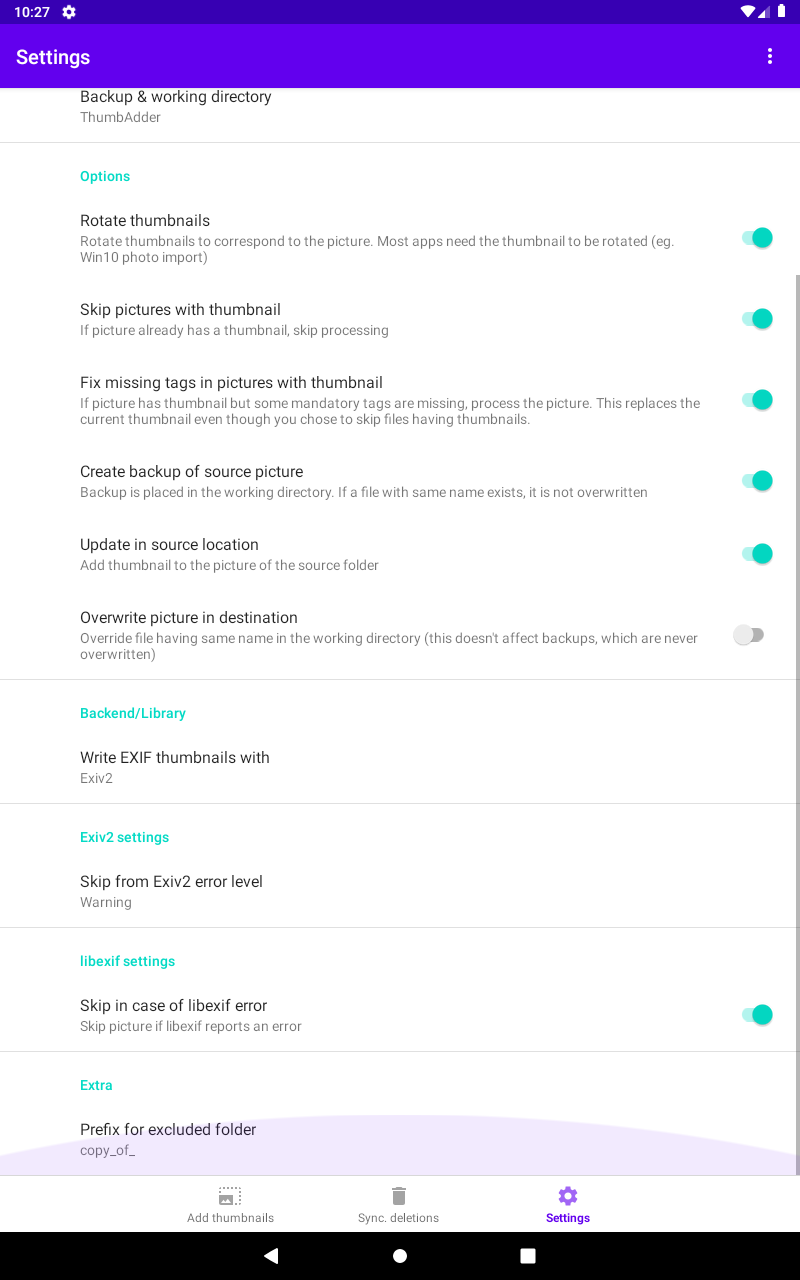This screenshot has height=1280, width=800.
Task: Enable Overwrite picture in destination switch
Action: pos(749,635)
